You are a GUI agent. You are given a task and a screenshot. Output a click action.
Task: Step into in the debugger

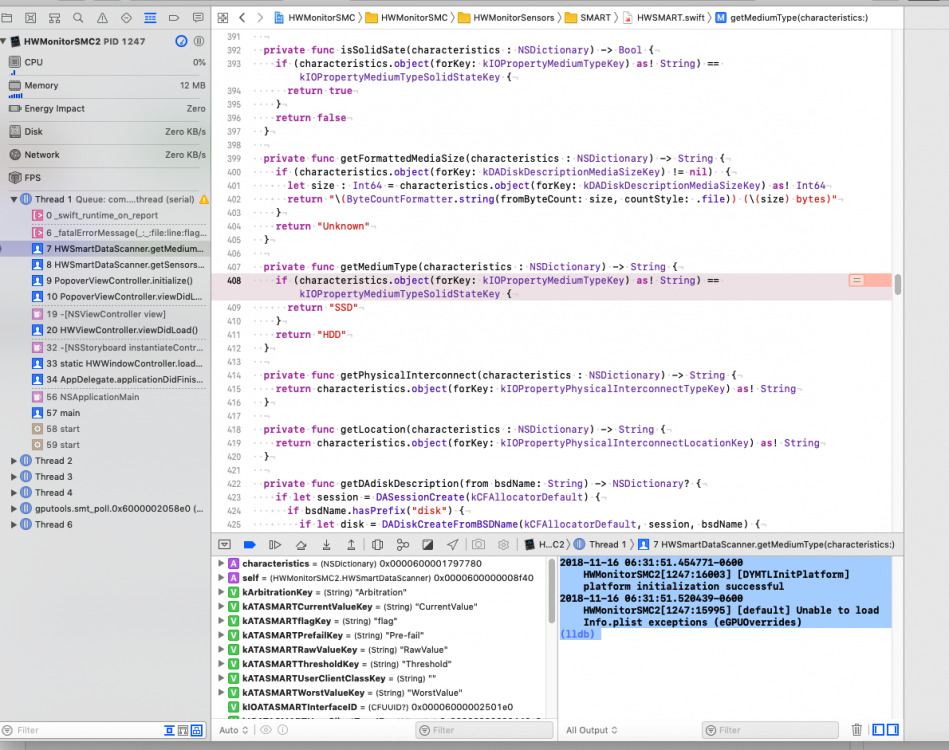(x=326, y=544)
